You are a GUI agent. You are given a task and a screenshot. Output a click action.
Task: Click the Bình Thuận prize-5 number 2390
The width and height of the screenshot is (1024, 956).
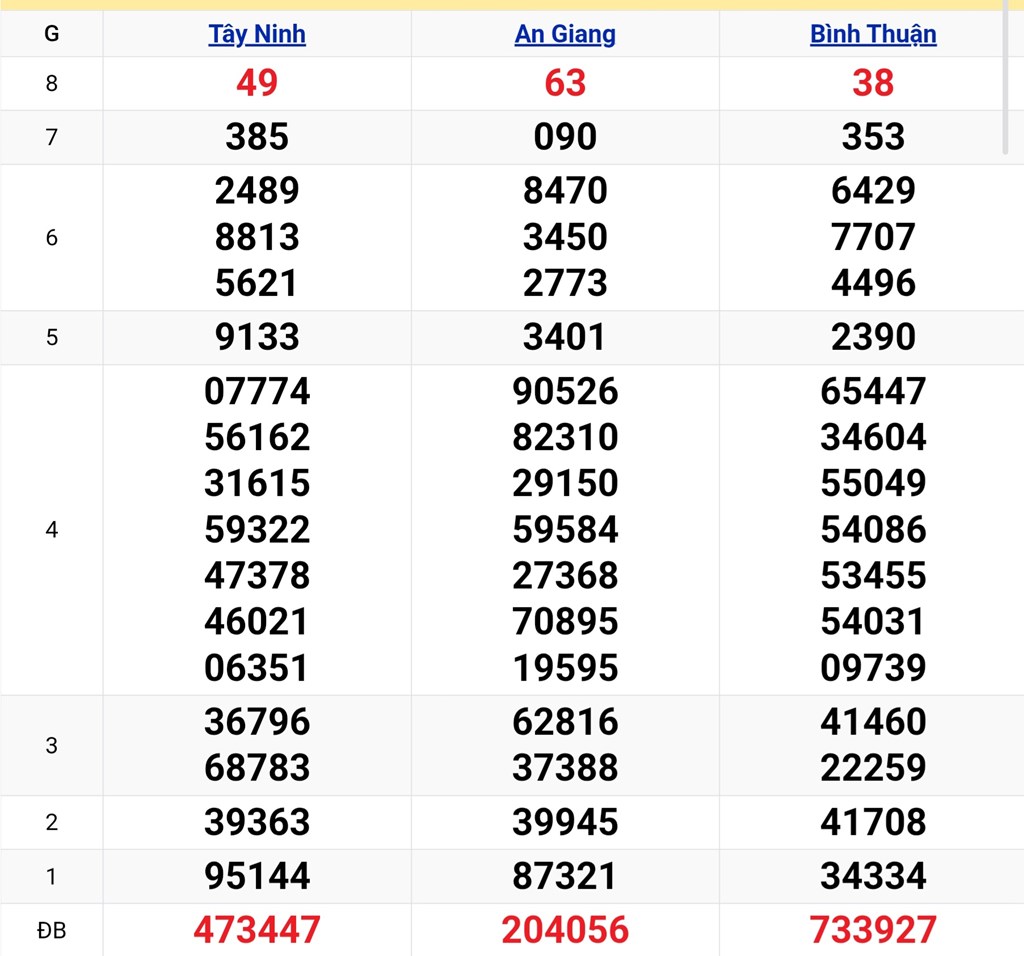point(873,337)
